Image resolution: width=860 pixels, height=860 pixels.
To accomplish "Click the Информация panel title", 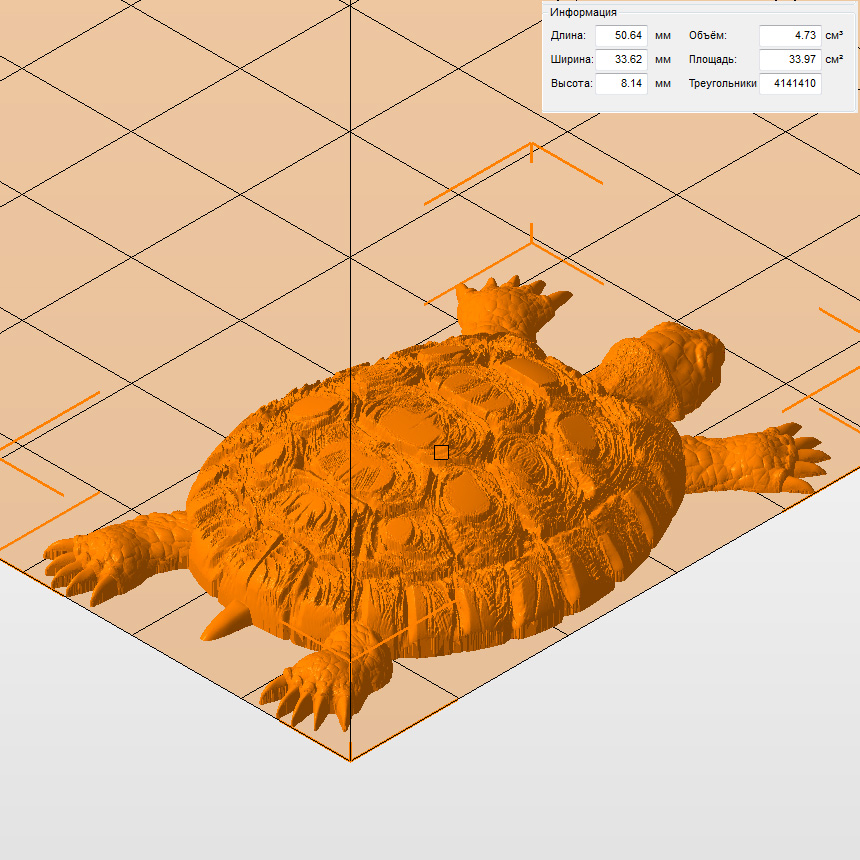I will coord(583,12).
